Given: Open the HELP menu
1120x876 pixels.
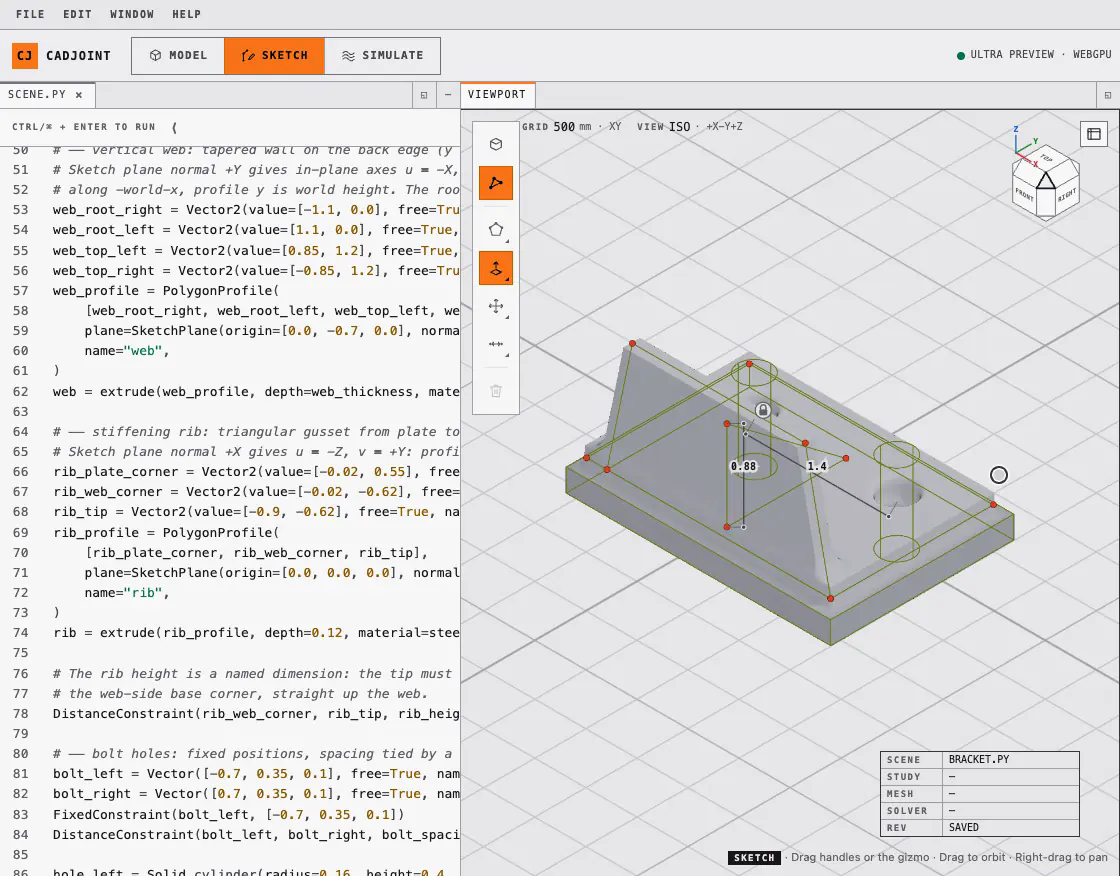Looking at the screenshot, I should [x=186, y=14].
